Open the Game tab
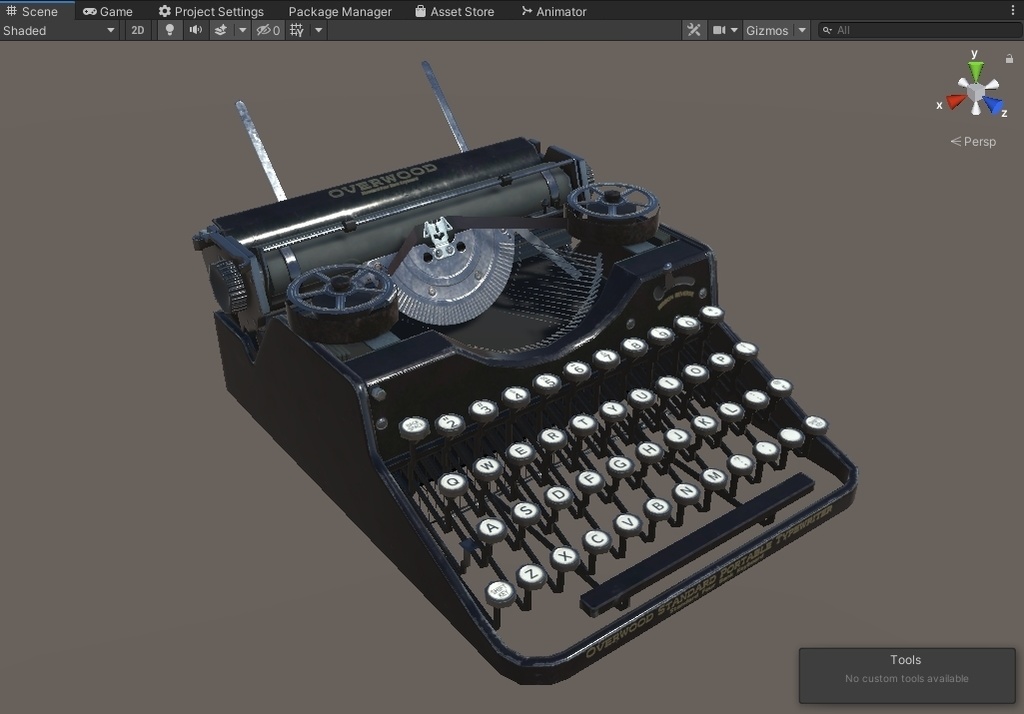Screen dimensions: 1024x714 pyautogui.click(x=108, y=11)
